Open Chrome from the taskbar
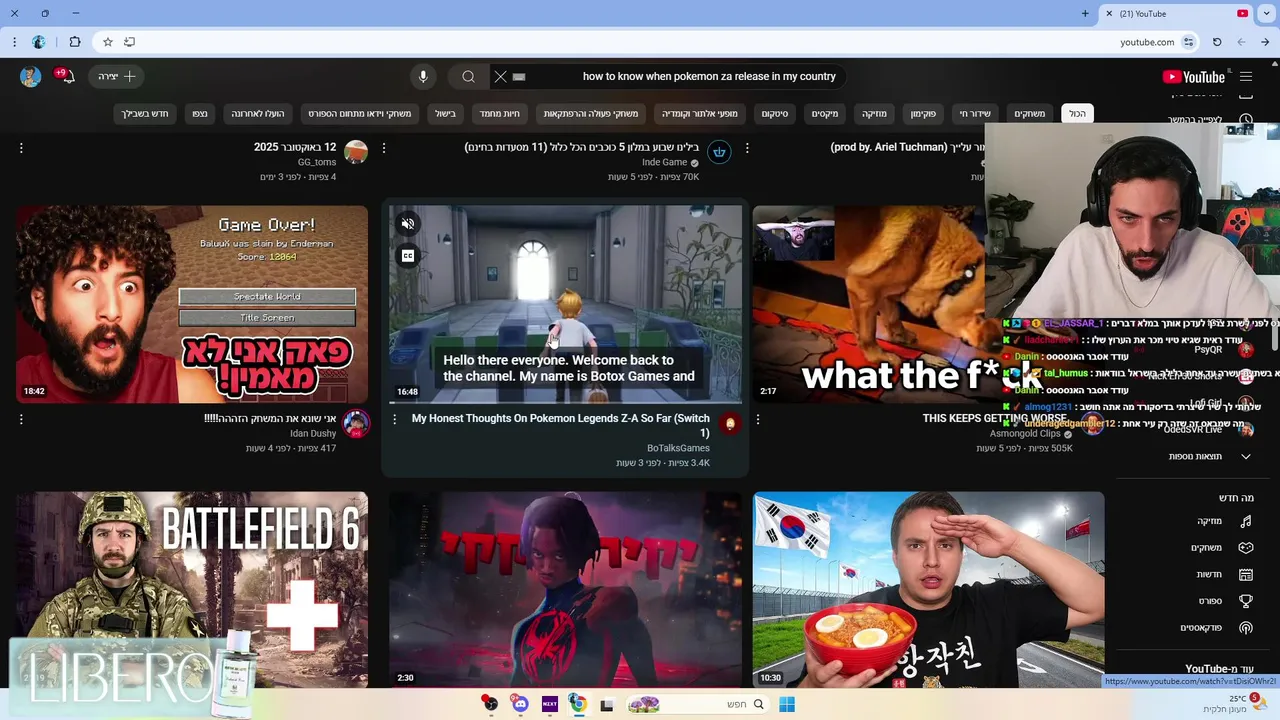1280x720 pixels. [x=578, y=705]
